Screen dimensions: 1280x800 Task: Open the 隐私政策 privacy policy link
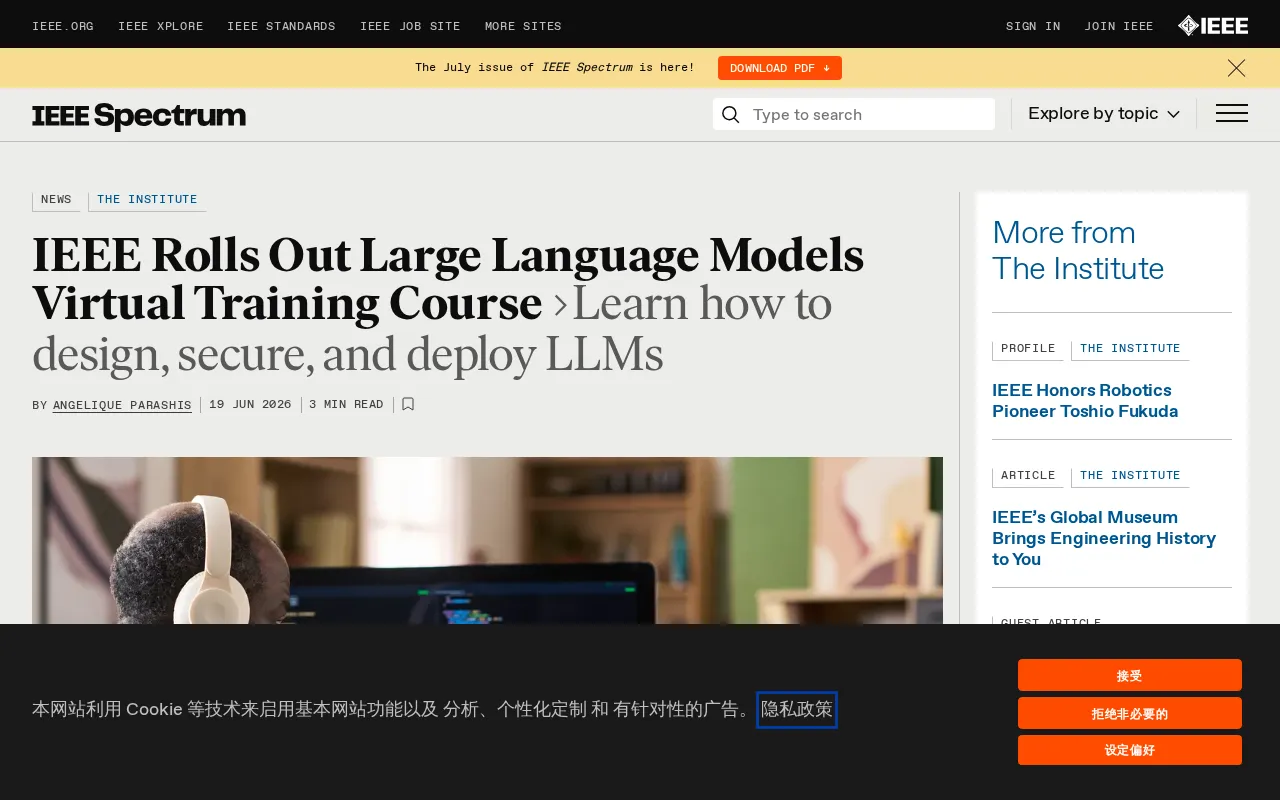click(797, 710)
